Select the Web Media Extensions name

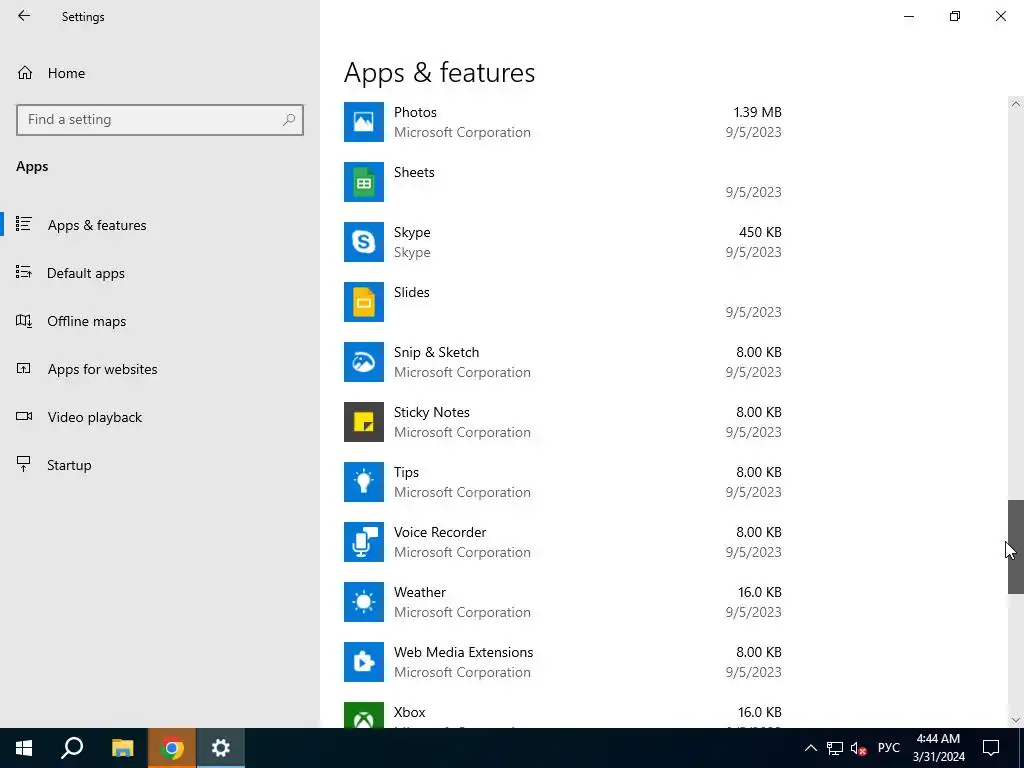(x=464, y=652)
